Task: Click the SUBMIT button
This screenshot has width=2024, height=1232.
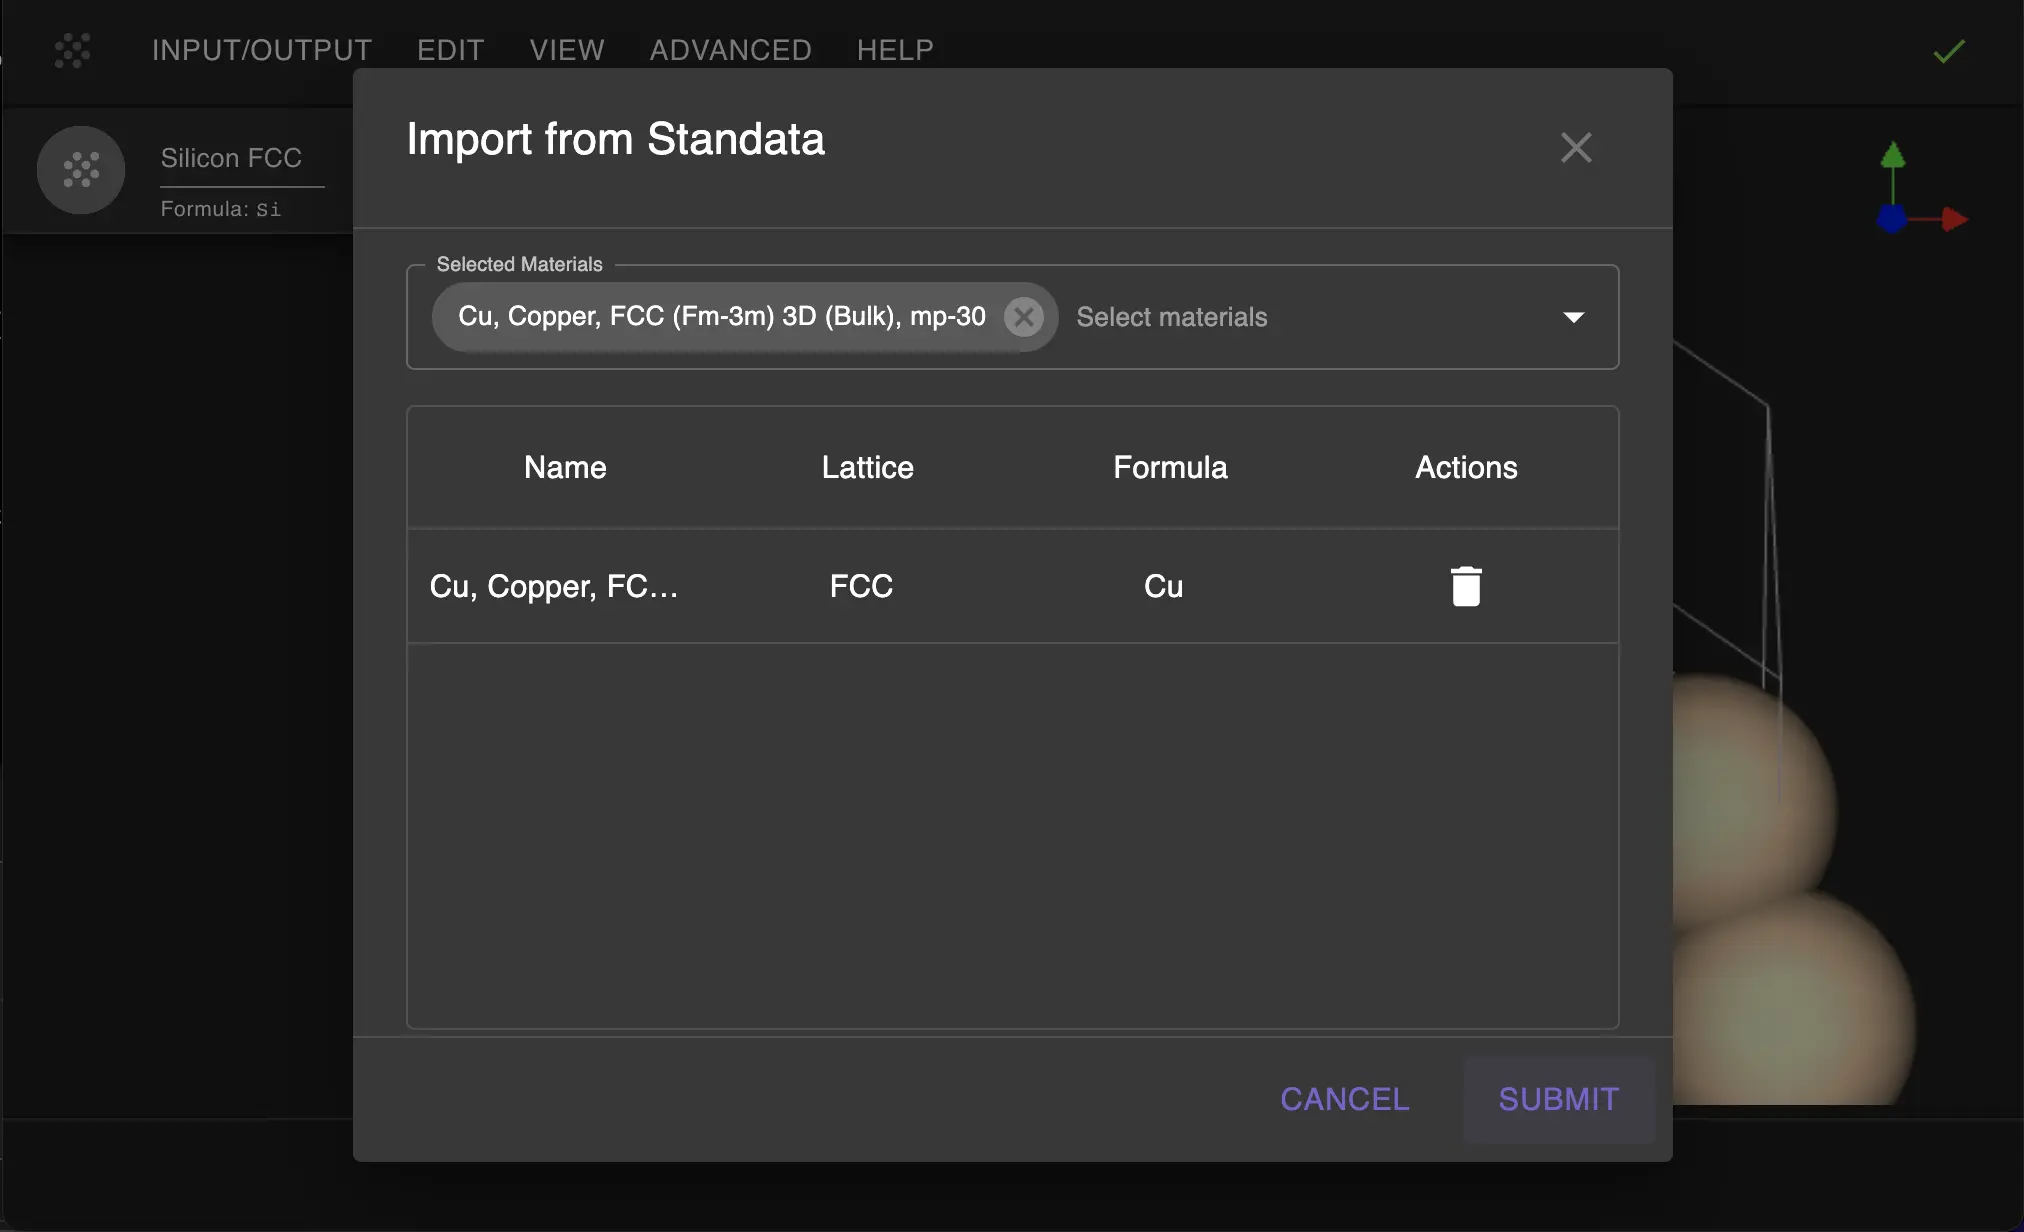Action: coord(1556,1098)
